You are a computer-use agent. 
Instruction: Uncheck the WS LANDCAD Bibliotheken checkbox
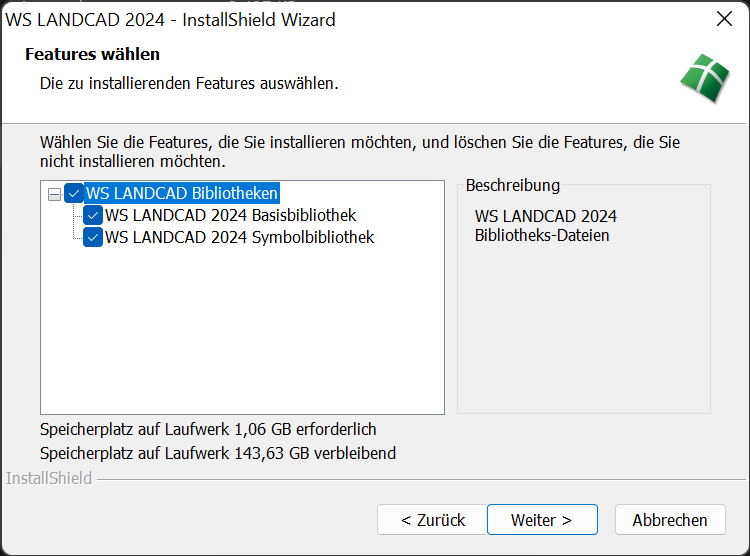click(74, 193)
